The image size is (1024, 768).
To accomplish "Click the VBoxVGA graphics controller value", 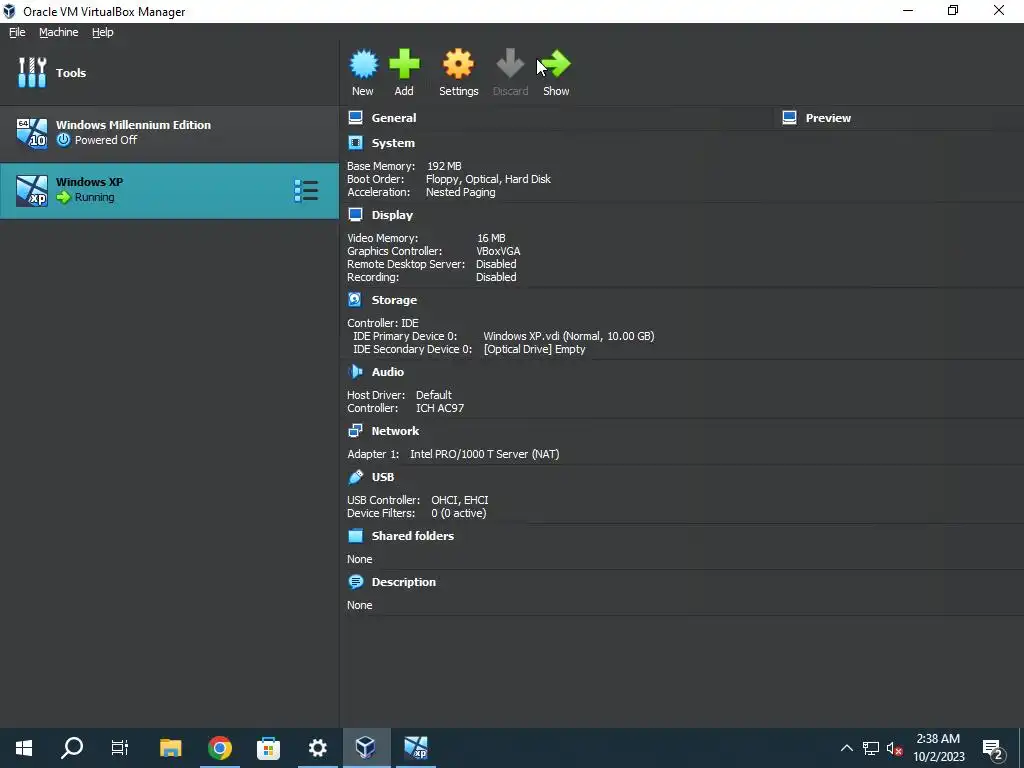I will coord(498,251).
